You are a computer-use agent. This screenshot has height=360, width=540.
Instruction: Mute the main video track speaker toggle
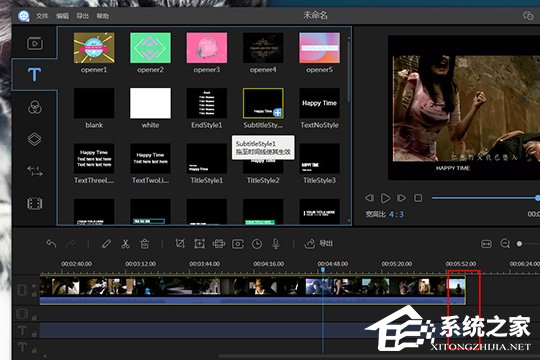[34, 286]
